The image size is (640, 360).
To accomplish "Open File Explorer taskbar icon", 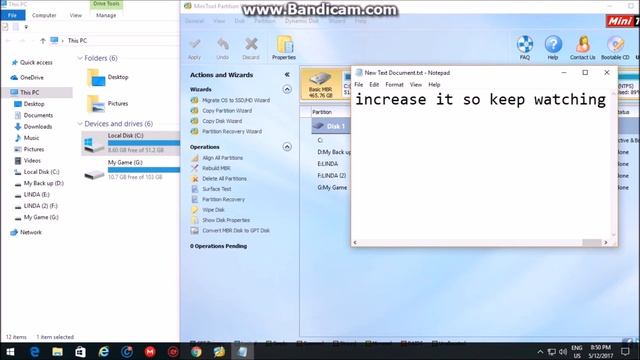I will click(58, 351).
